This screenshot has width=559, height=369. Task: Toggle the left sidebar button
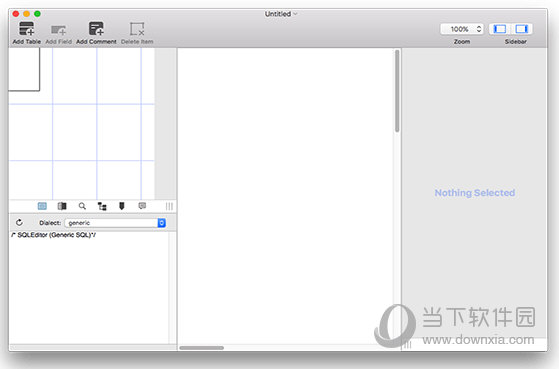500,29
